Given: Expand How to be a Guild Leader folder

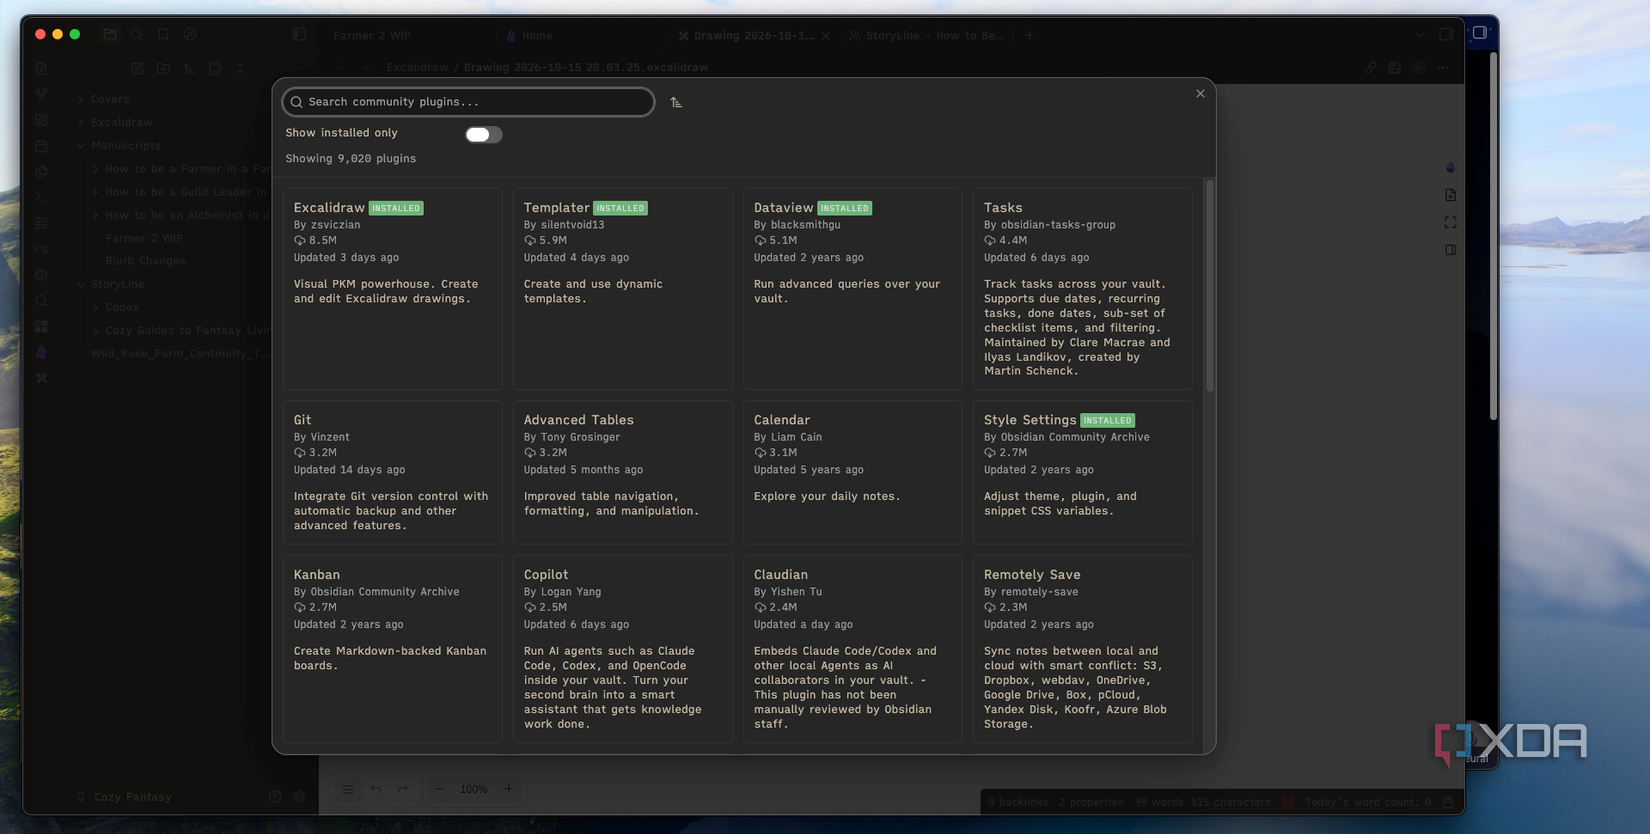Looking at the screenshot, I should (x=96, y=192).
